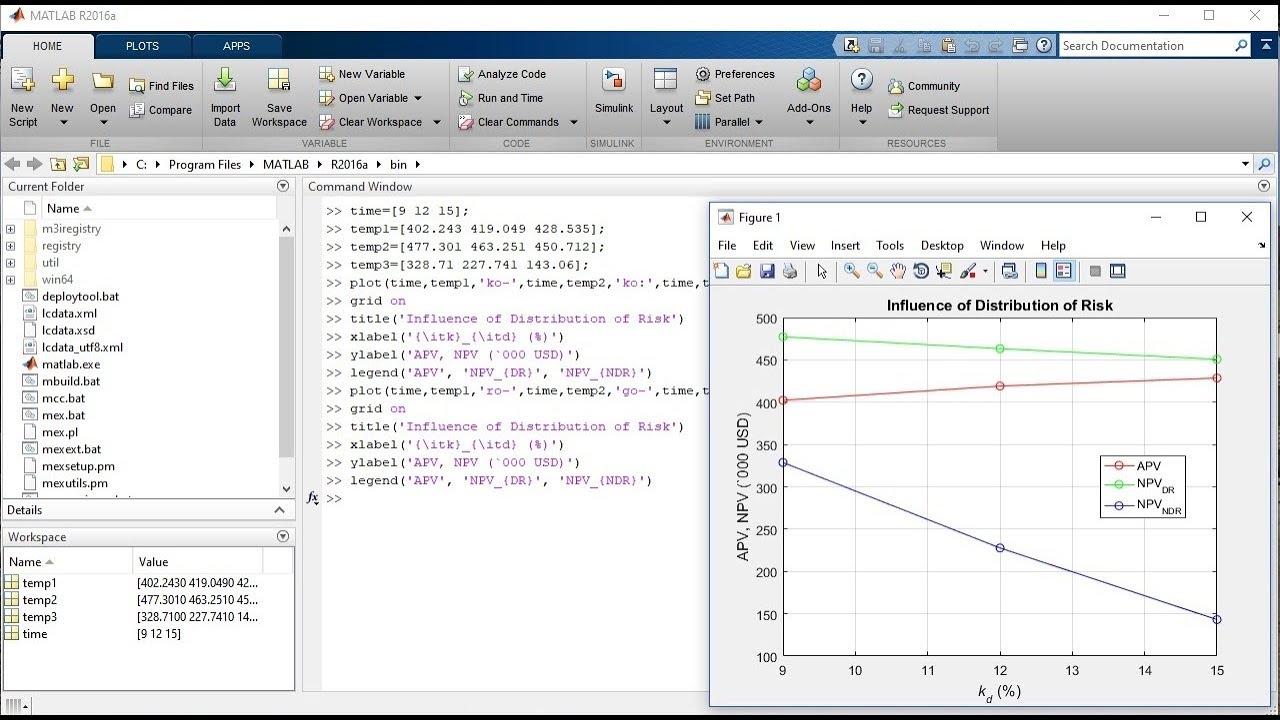
Task: Click the Open Variable button
Action: (371, 98)
